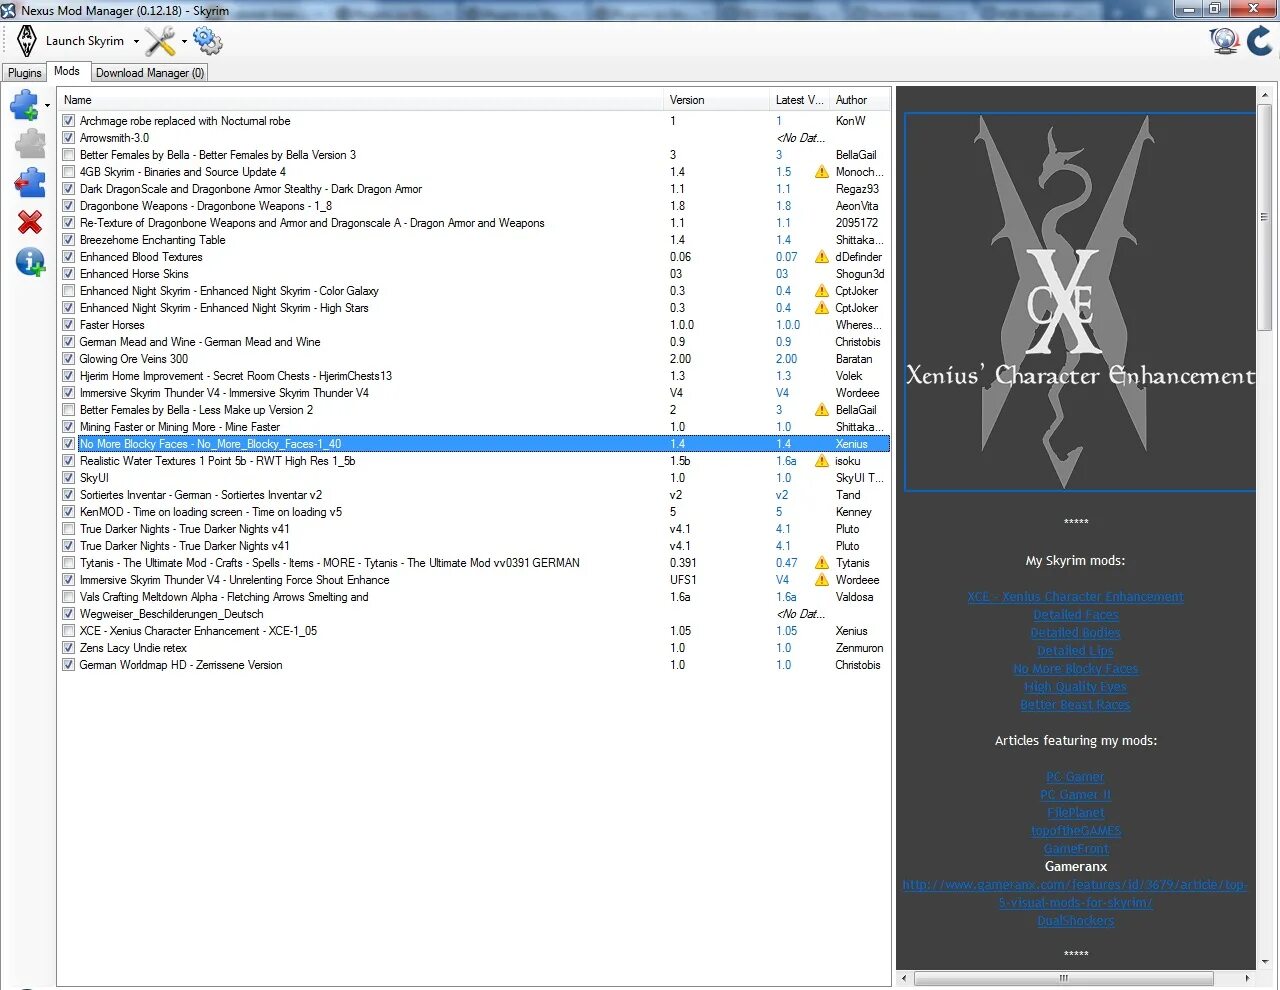
Task: Open the FilePlanet article link
Action: [1075, 813]
